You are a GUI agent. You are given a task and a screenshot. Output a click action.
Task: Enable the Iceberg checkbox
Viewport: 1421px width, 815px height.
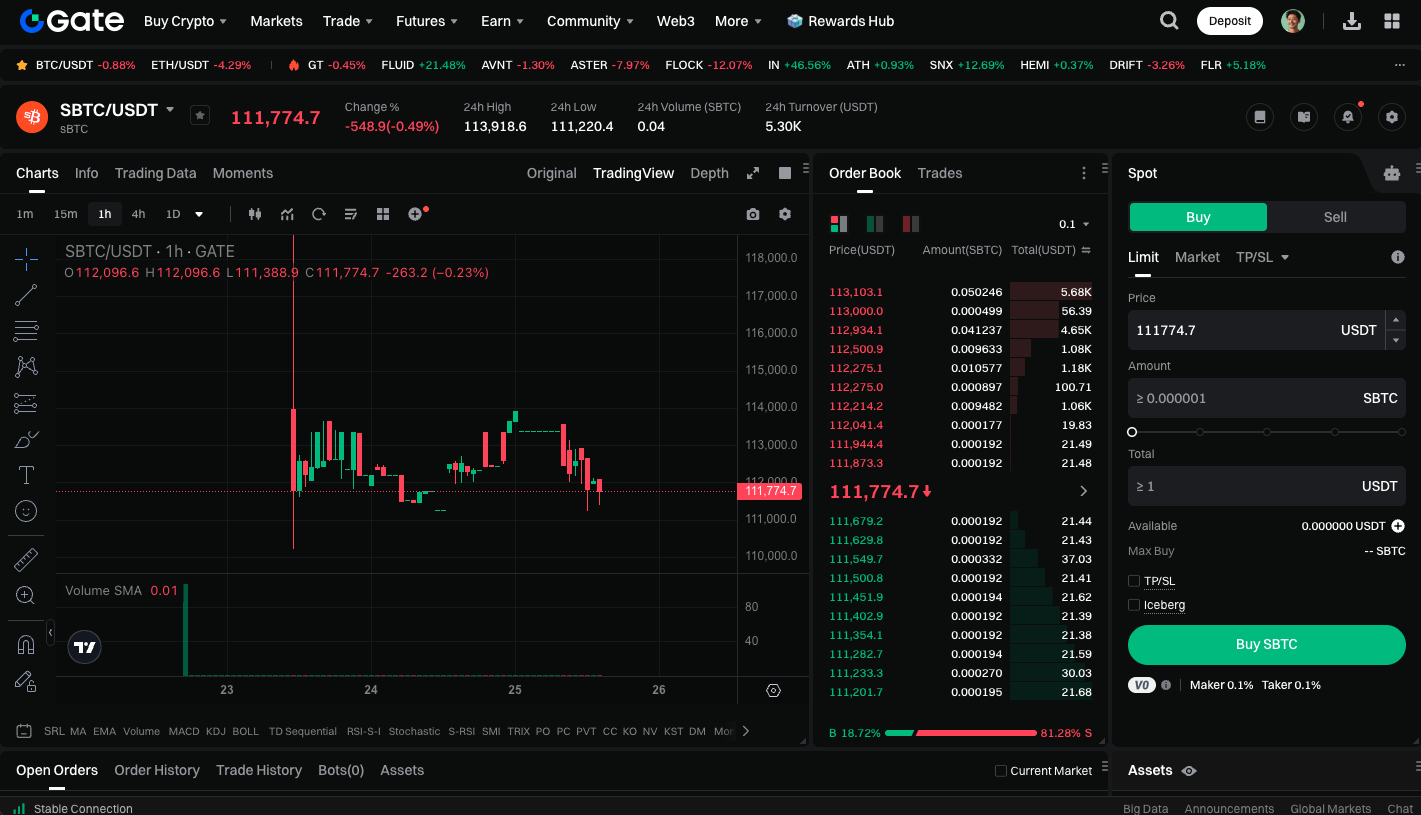coord(1134,605)
